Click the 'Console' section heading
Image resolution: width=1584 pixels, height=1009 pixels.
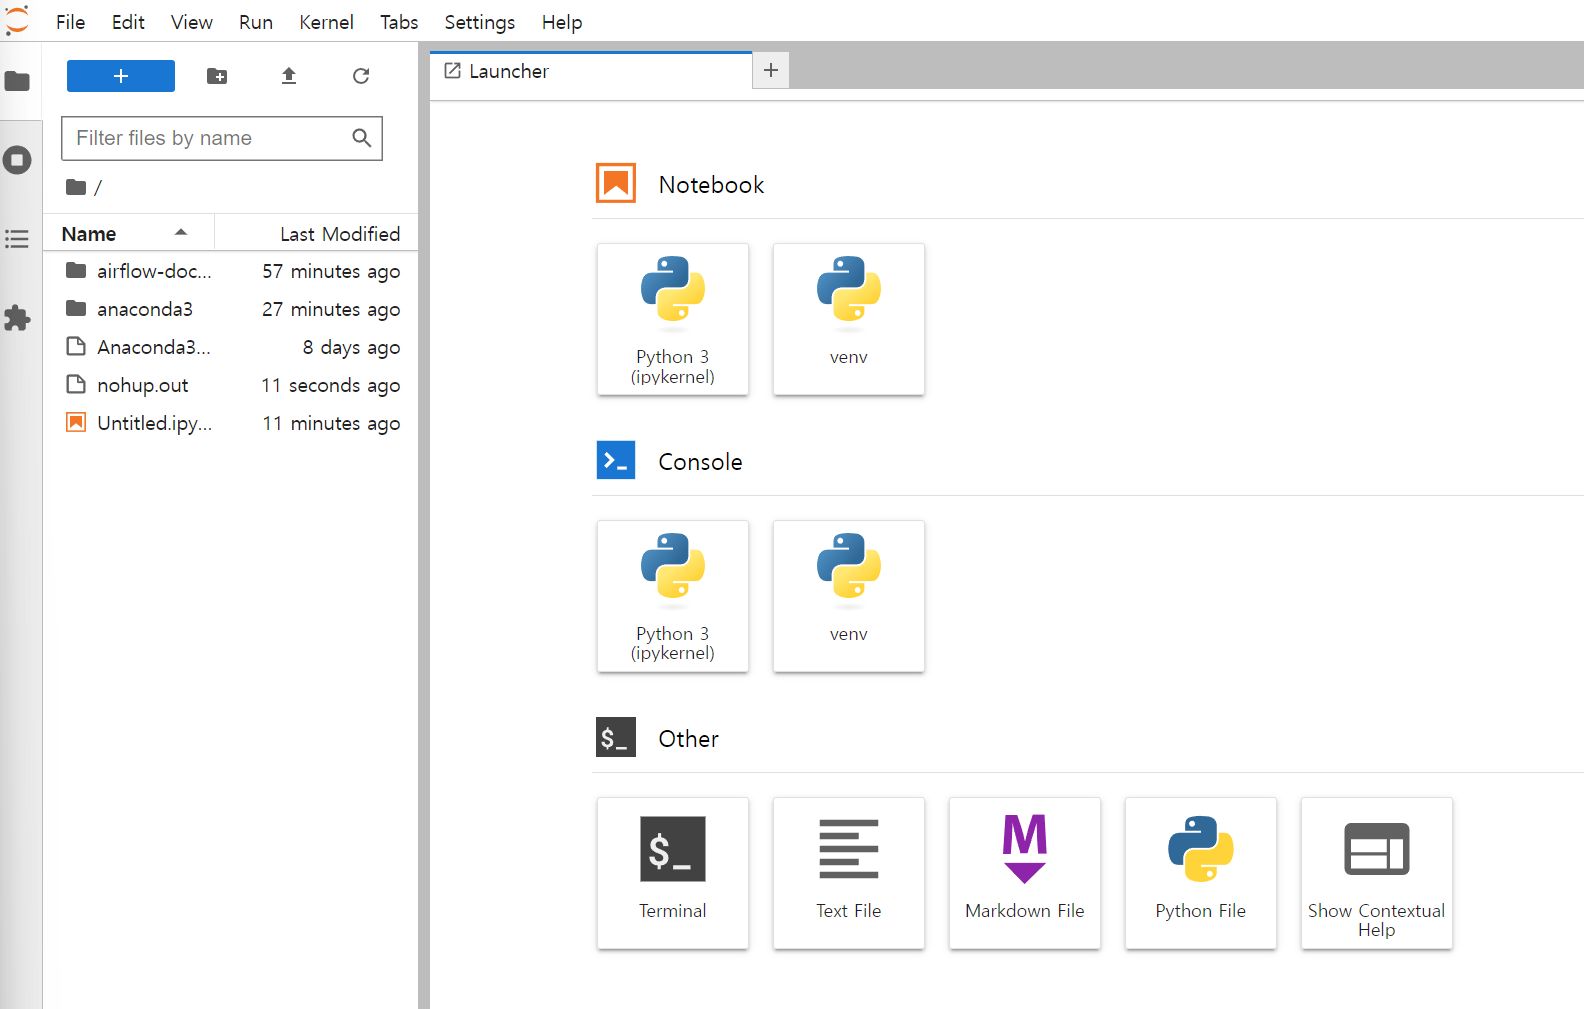tap(700, 462)
